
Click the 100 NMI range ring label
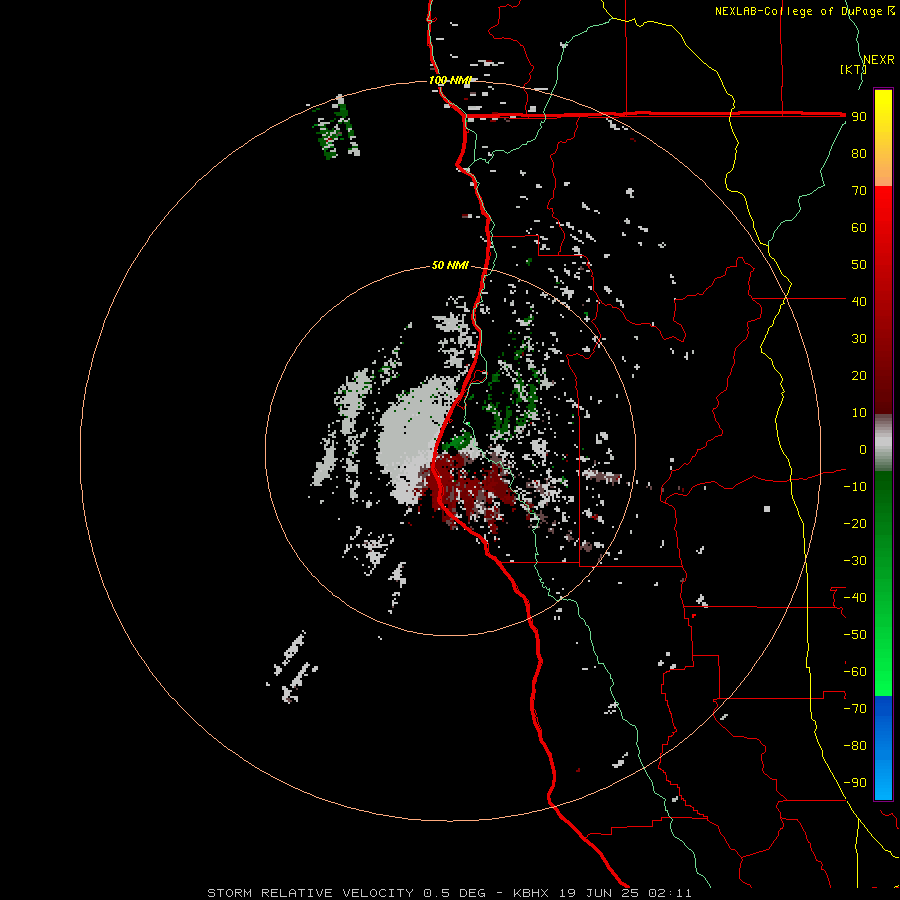(x=450, y=80)
